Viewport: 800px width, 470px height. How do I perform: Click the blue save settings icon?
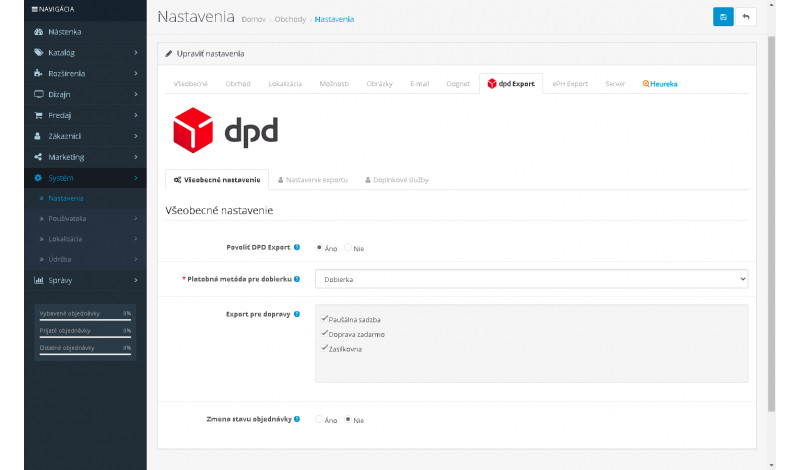point(723,17)
